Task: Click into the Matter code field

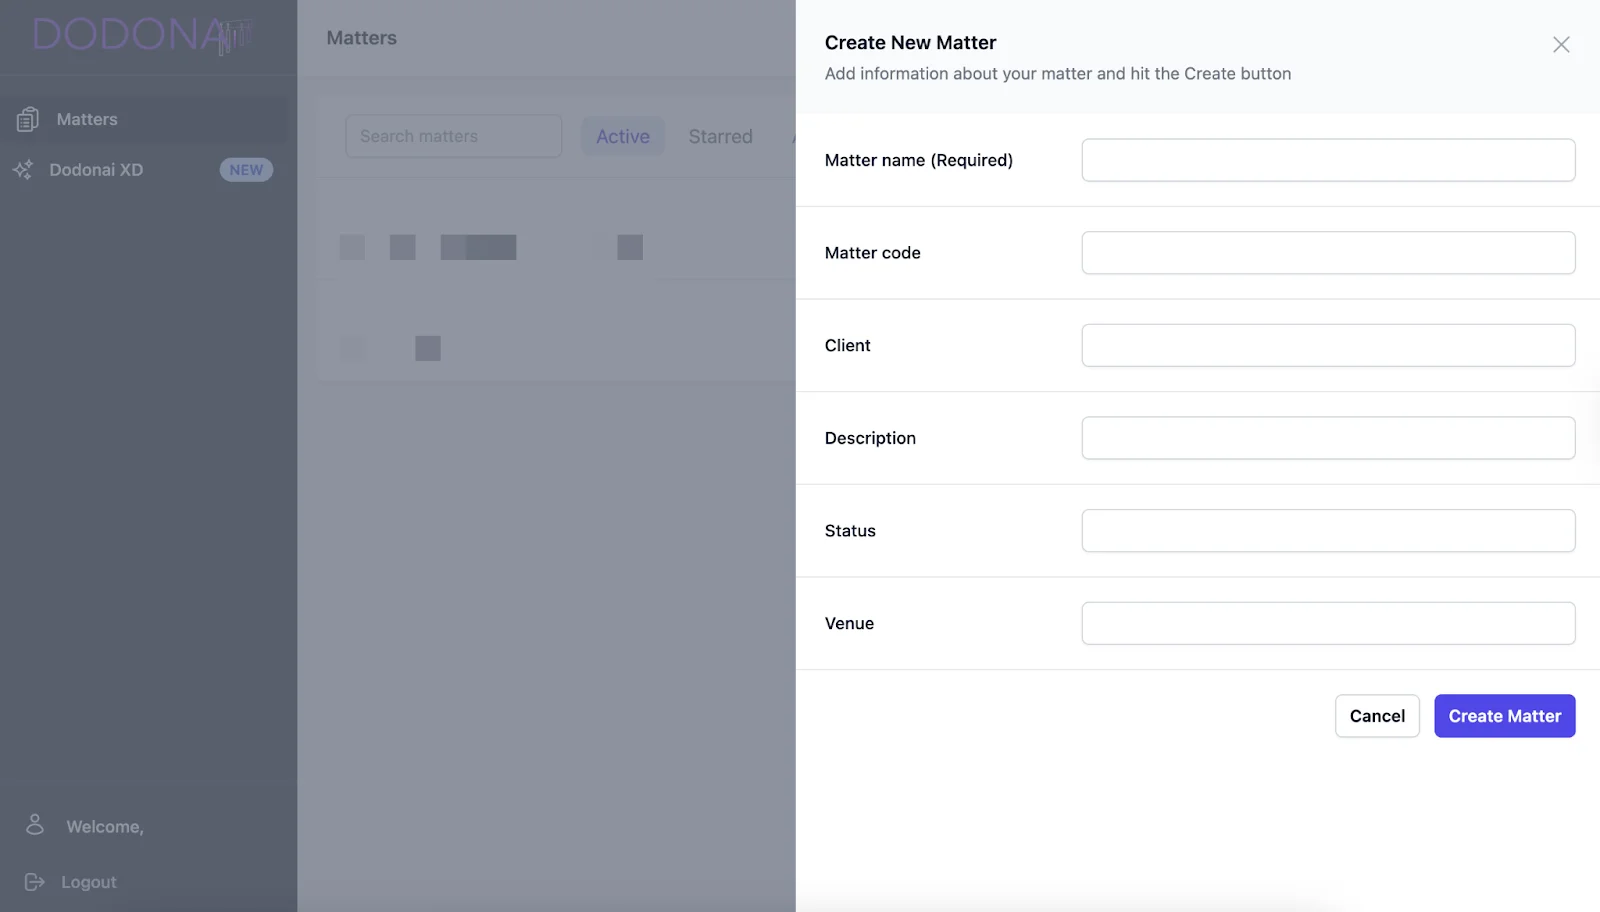Action: (1327, 253)
